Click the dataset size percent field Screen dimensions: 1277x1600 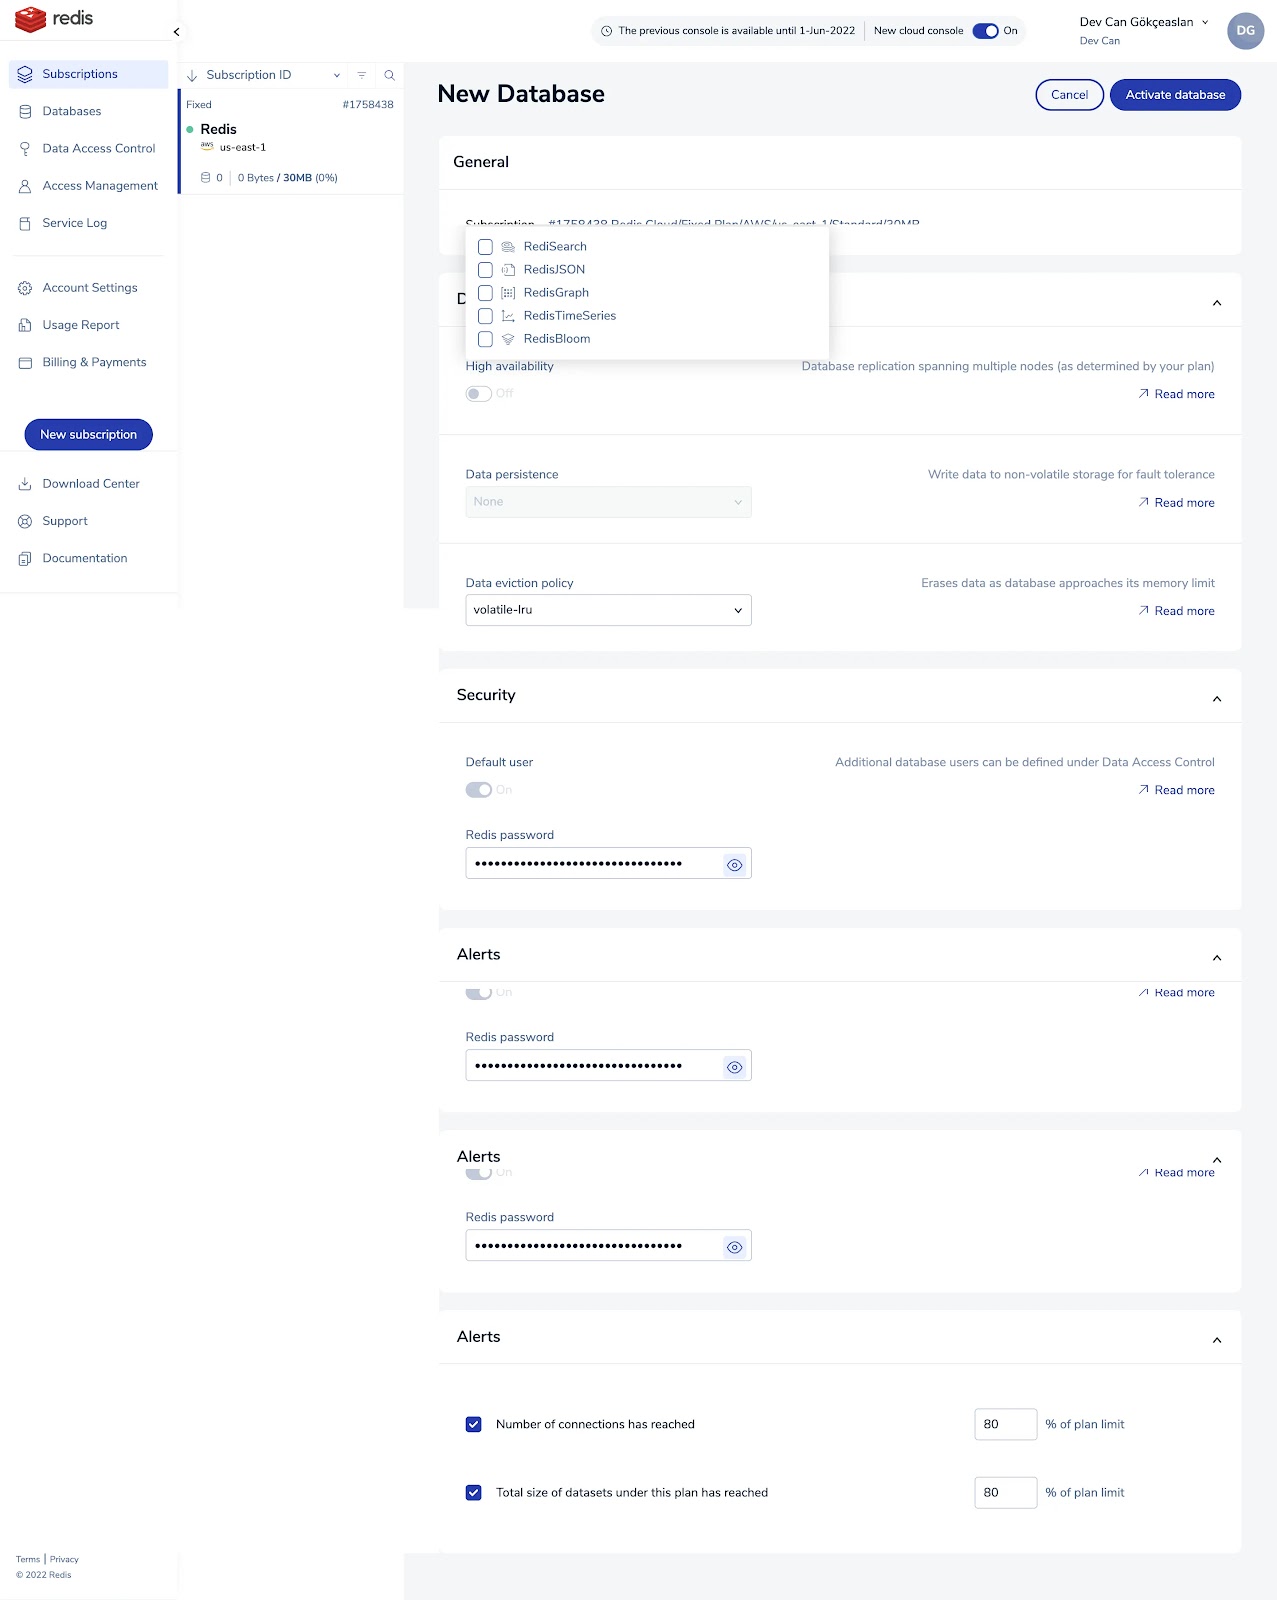1005,1492
